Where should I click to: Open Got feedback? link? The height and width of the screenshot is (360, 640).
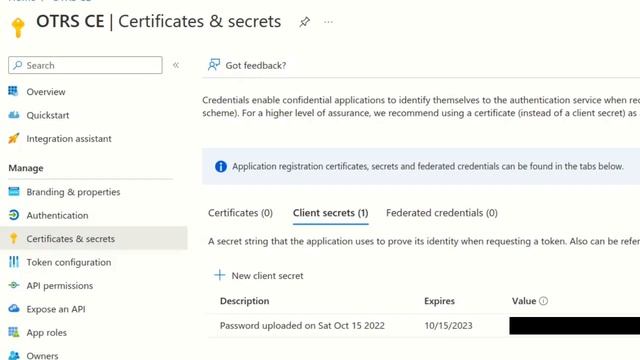pos(256,65)
